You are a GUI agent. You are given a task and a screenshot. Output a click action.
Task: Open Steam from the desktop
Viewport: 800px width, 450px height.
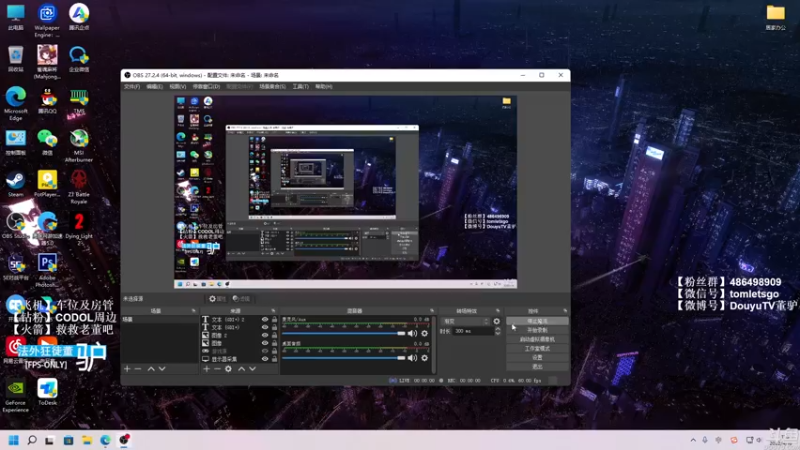15,184
